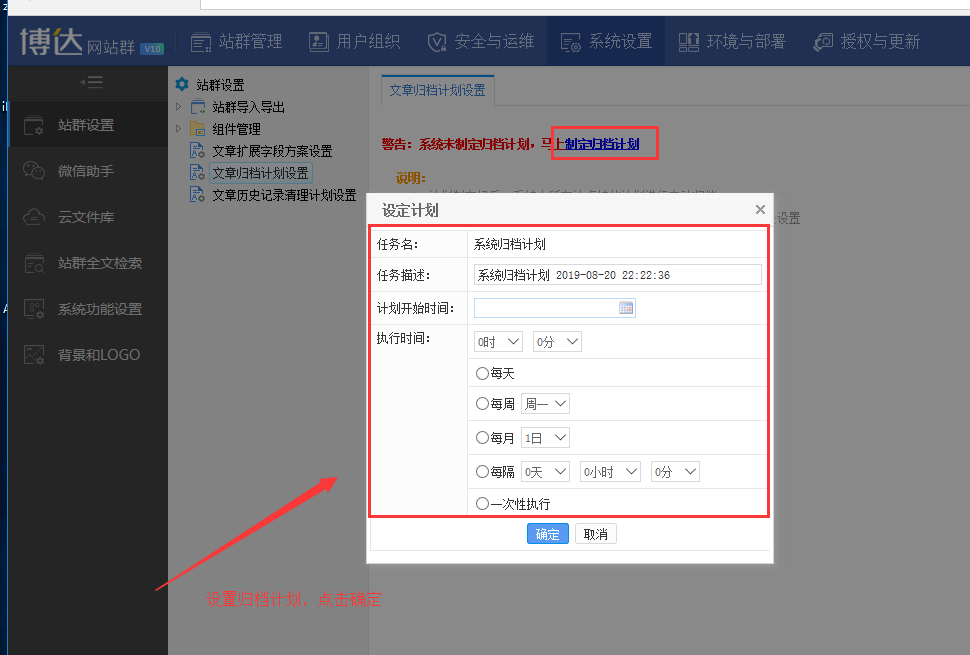The height and width of the screenshot is (655, 970).
Task: Close the 设定计划 dialog with X
Action: [x=760, y=210]
